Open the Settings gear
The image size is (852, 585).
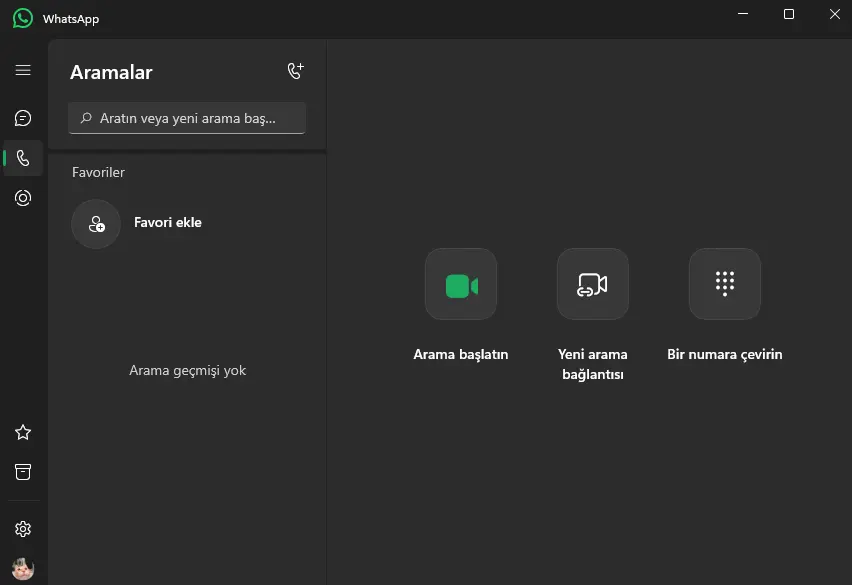tap(23, 529)
